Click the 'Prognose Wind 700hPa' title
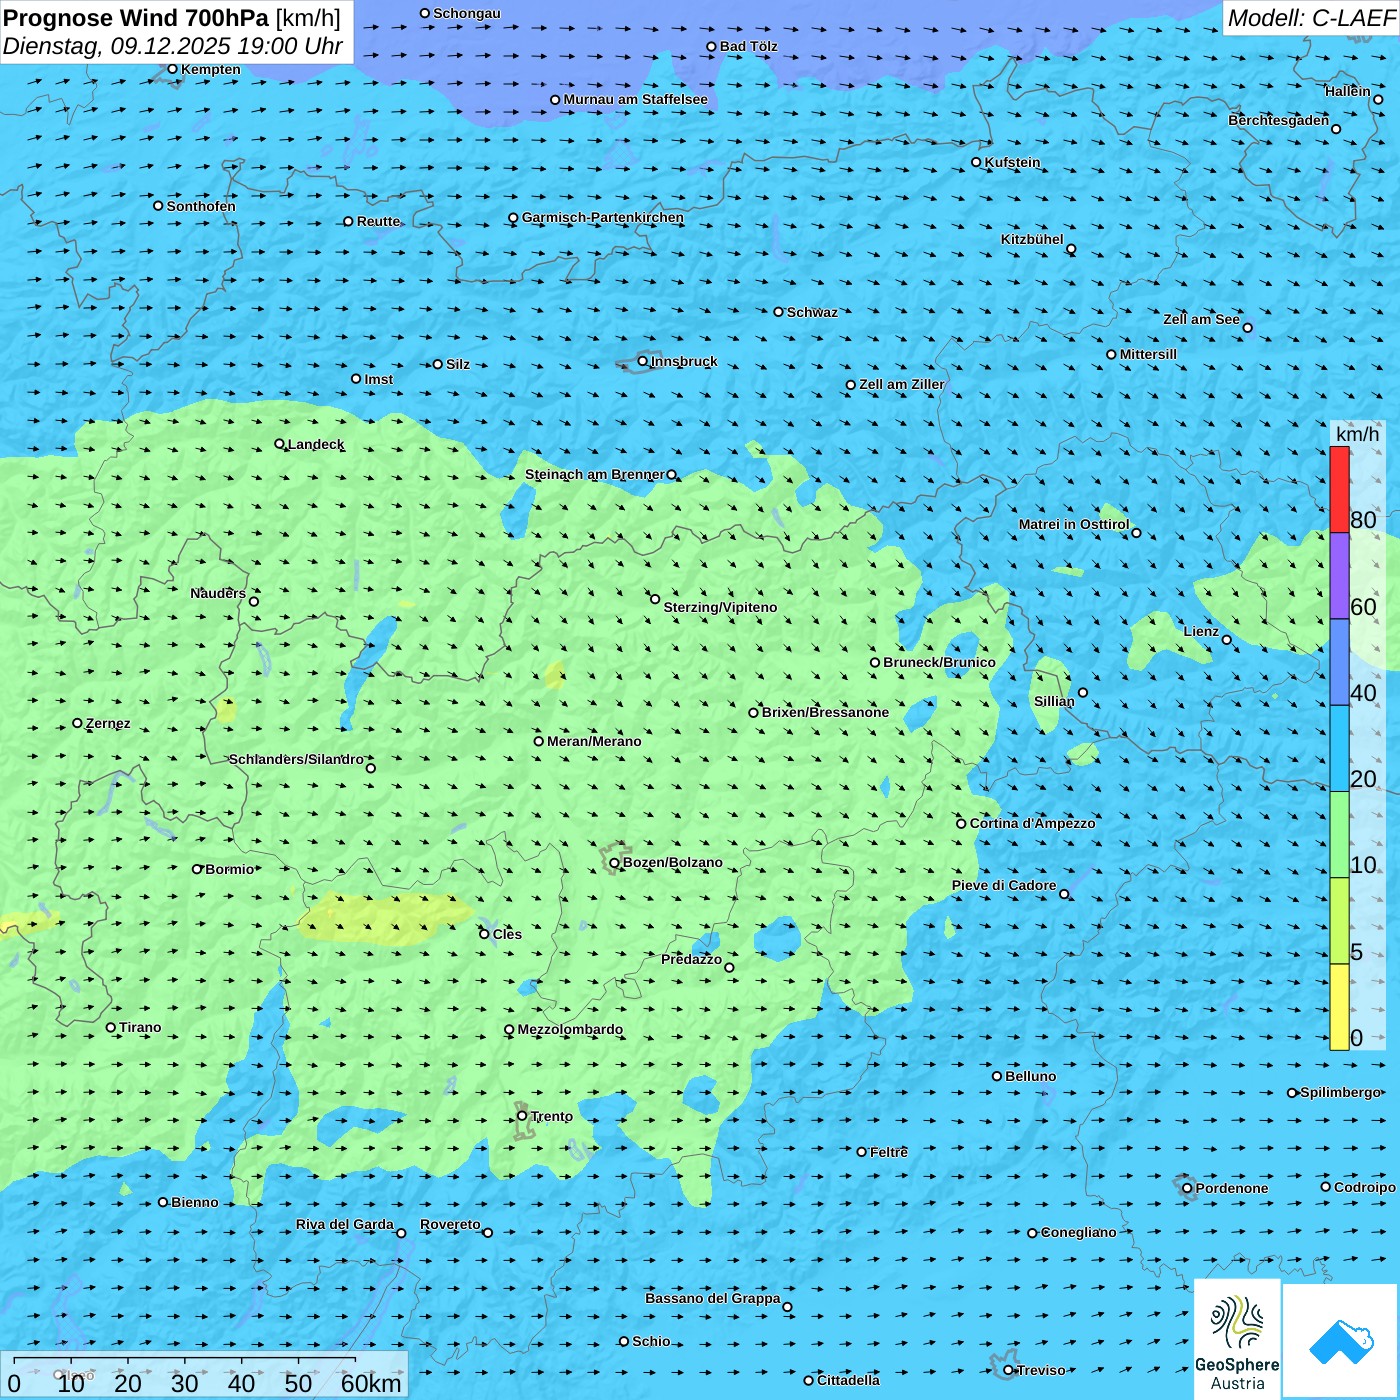This screenshot has width=1400, height=1400. (x=137, y=18)
